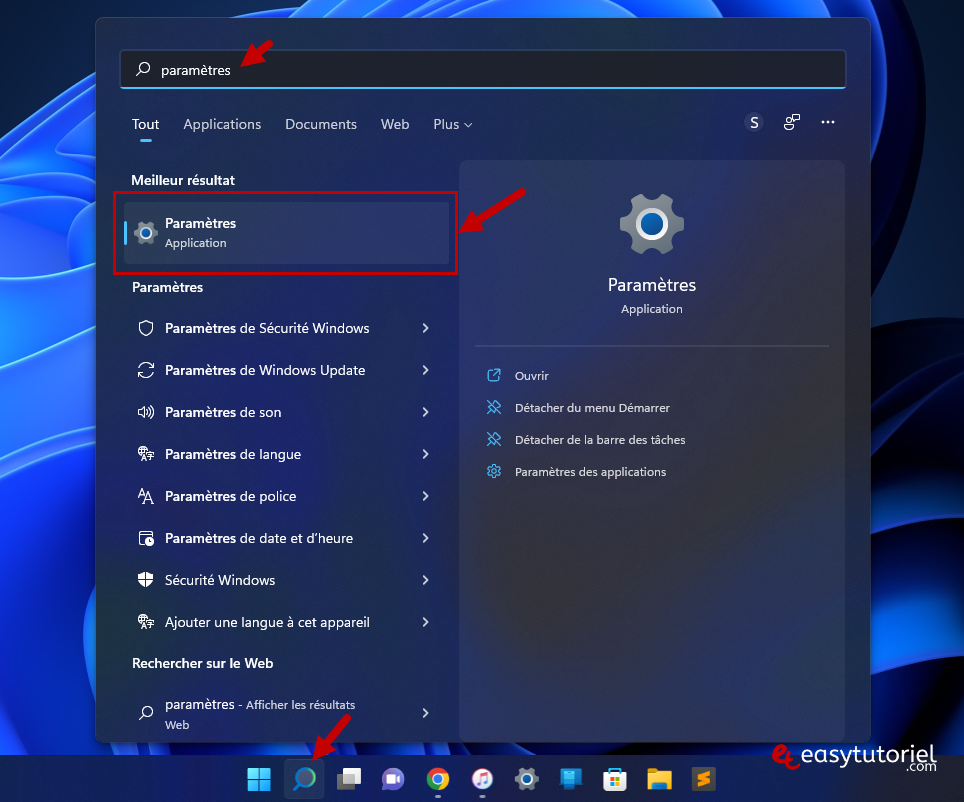Switch to the Web tab
964x802 pixels.
pyautogui.click(x=395, y=124)
